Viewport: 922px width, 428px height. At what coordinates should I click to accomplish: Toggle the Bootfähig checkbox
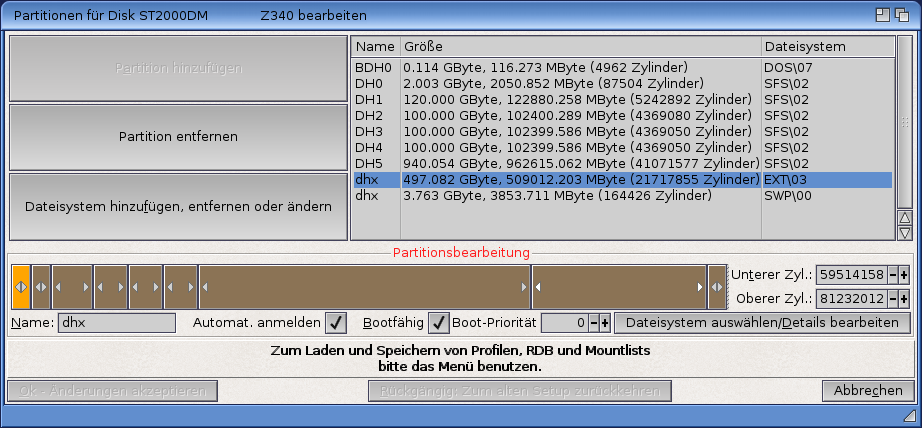(x=438, y=323)
